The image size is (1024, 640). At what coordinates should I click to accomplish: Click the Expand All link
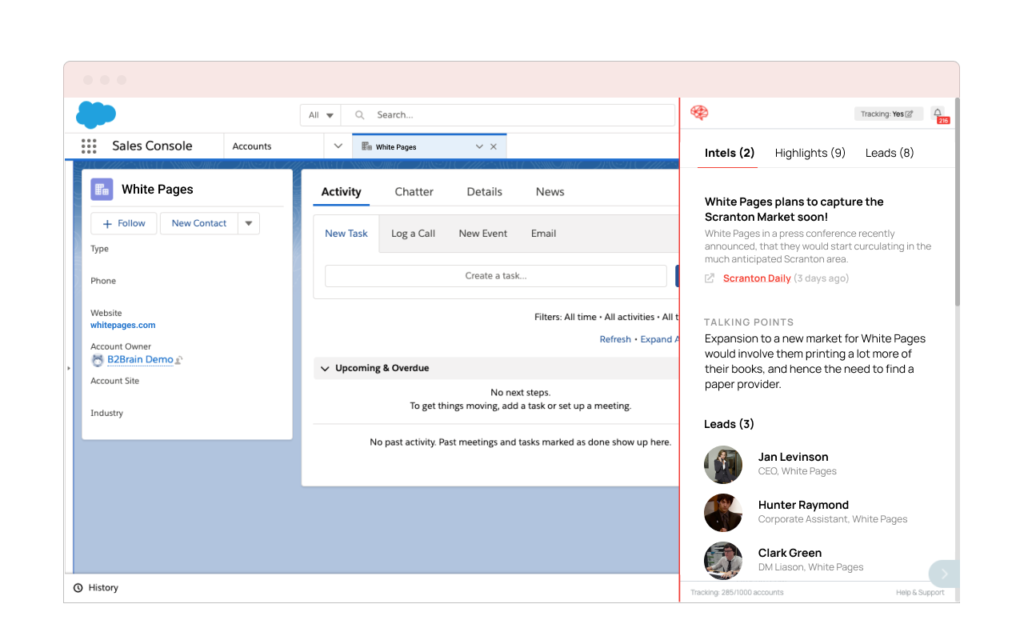660,340
